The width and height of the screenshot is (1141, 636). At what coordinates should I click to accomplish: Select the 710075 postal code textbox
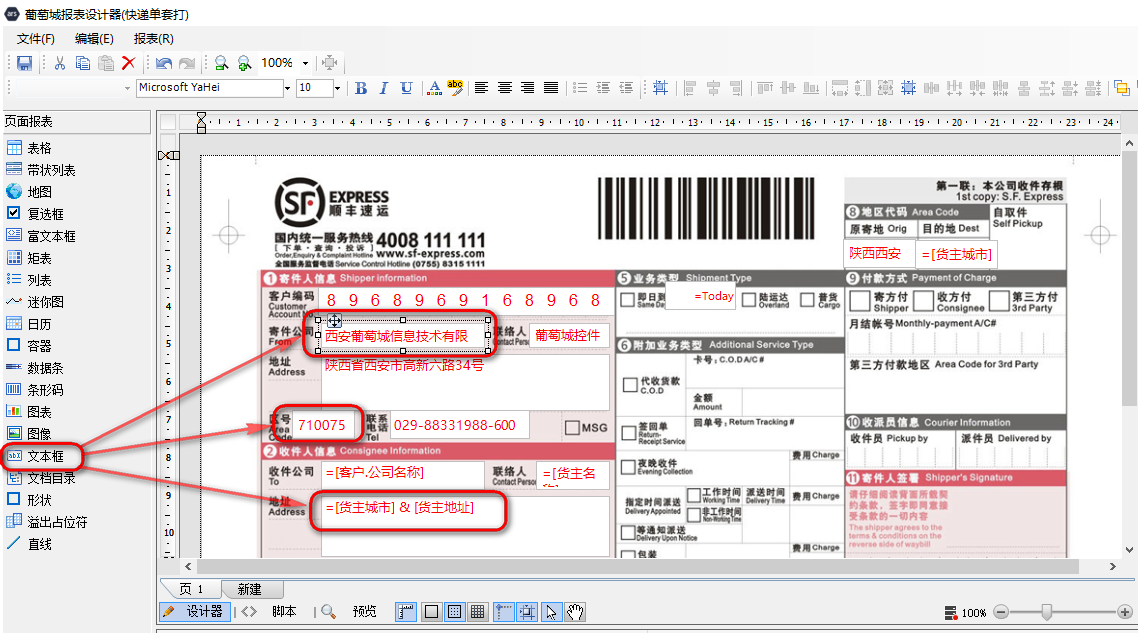tap(322, 425)
